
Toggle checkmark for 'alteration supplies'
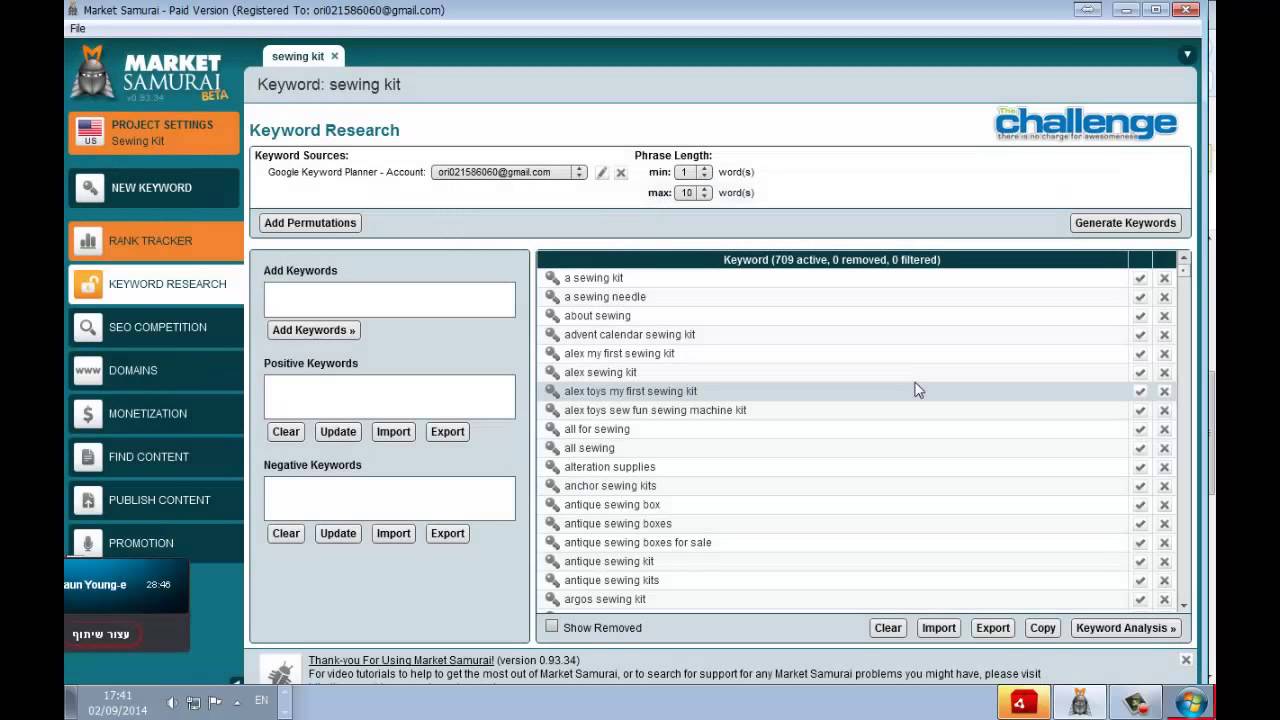click(1140, 467)
